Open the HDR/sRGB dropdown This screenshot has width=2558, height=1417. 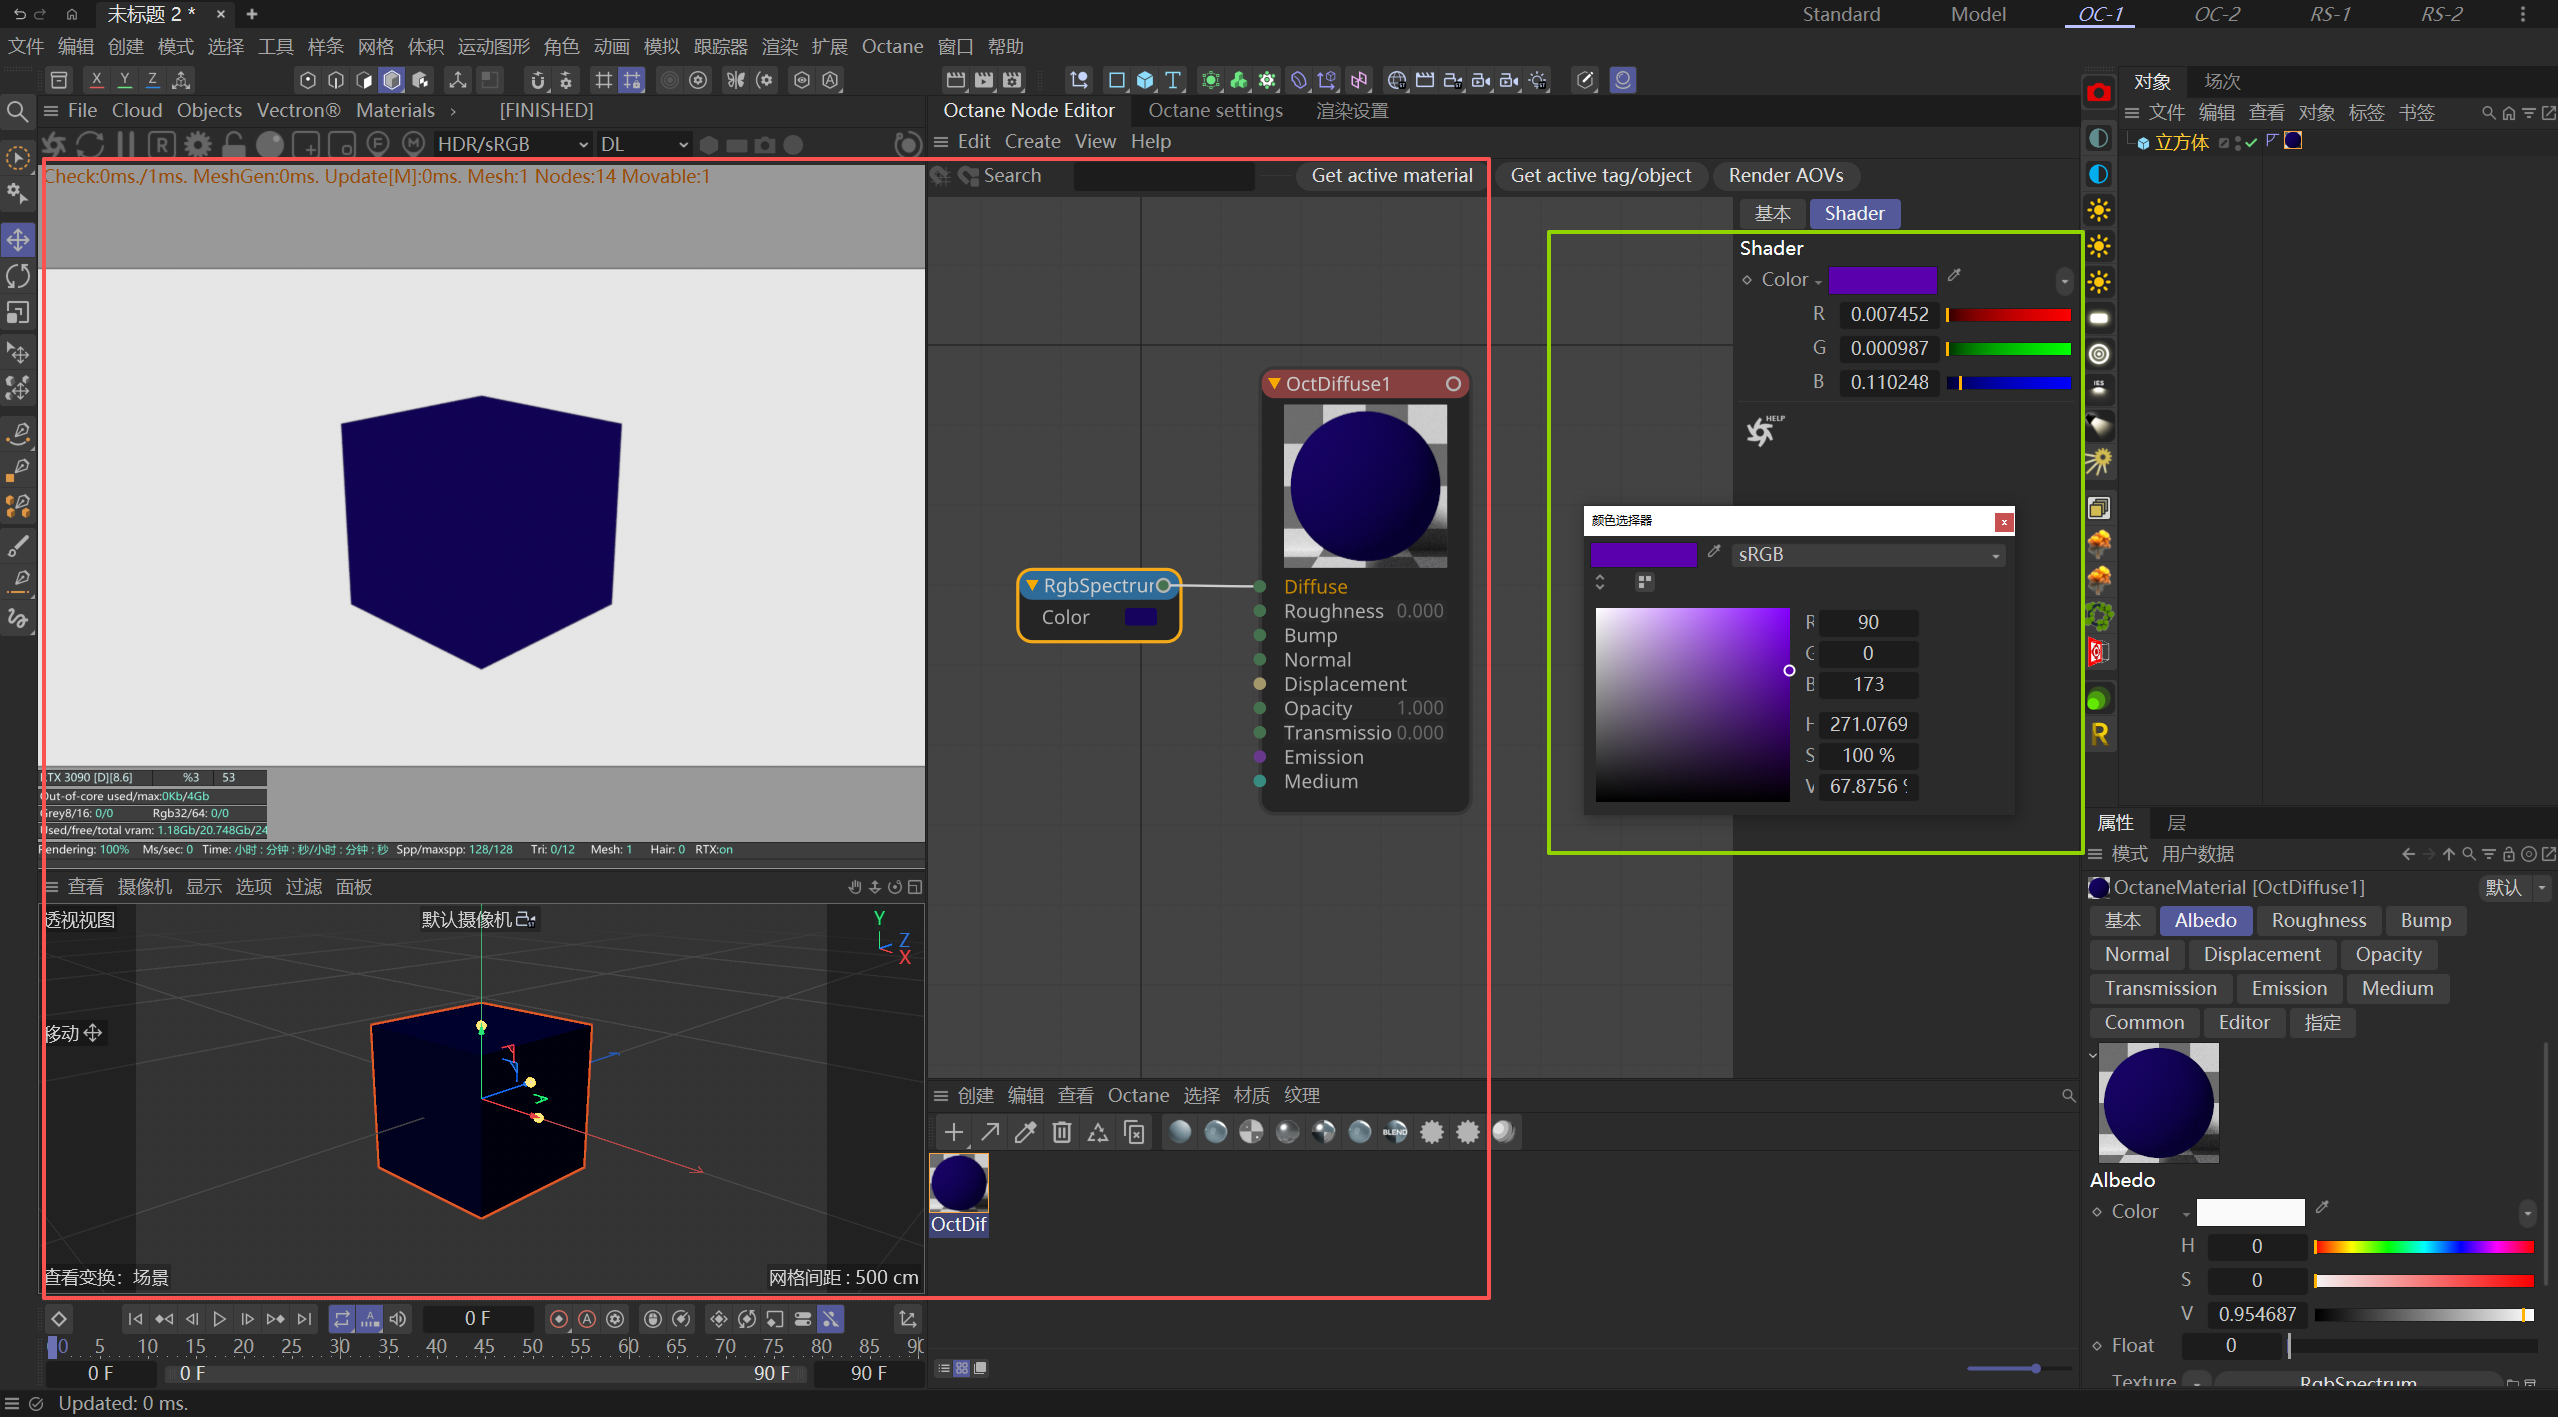coord(512,145)
